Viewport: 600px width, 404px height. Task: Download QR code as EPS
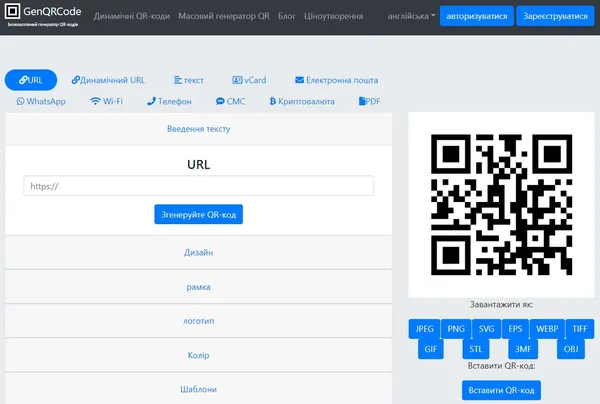pos(515,329)
